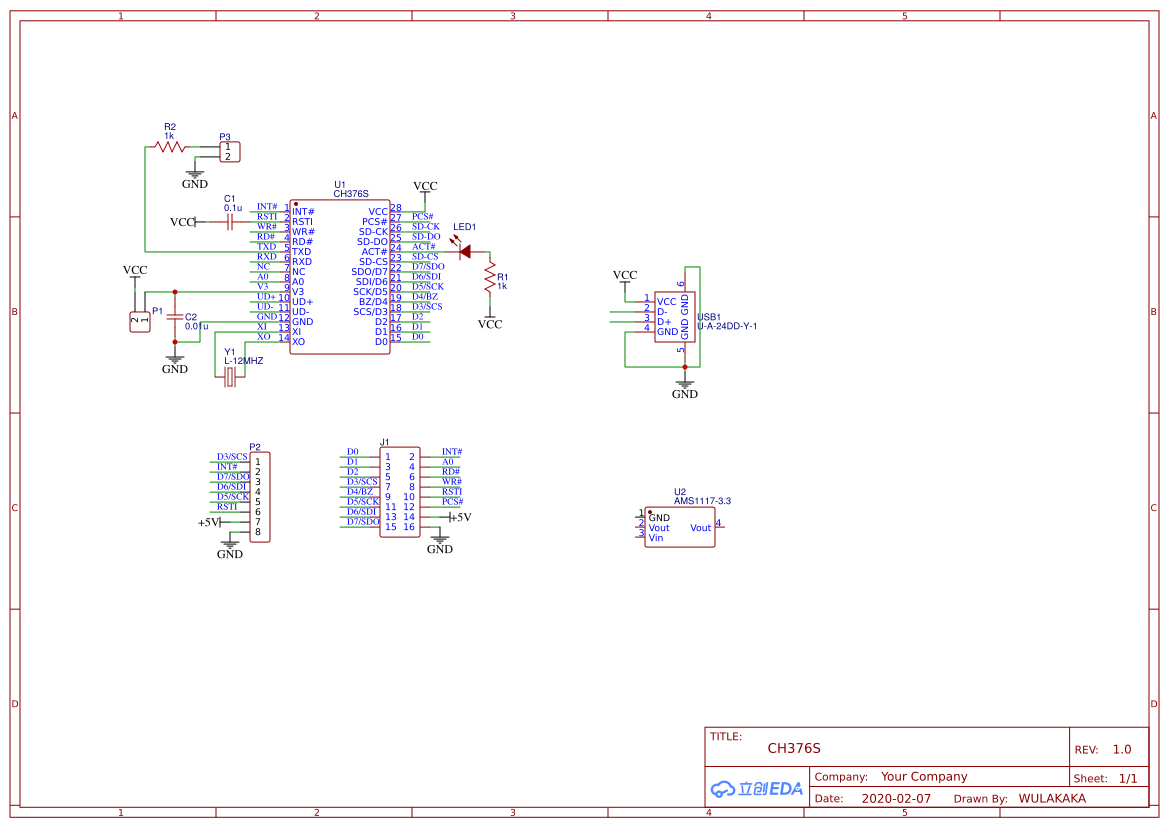Click the AMS1117-3.3 value label
This screenshot has width=1169, height=828.
pos(702,501)
